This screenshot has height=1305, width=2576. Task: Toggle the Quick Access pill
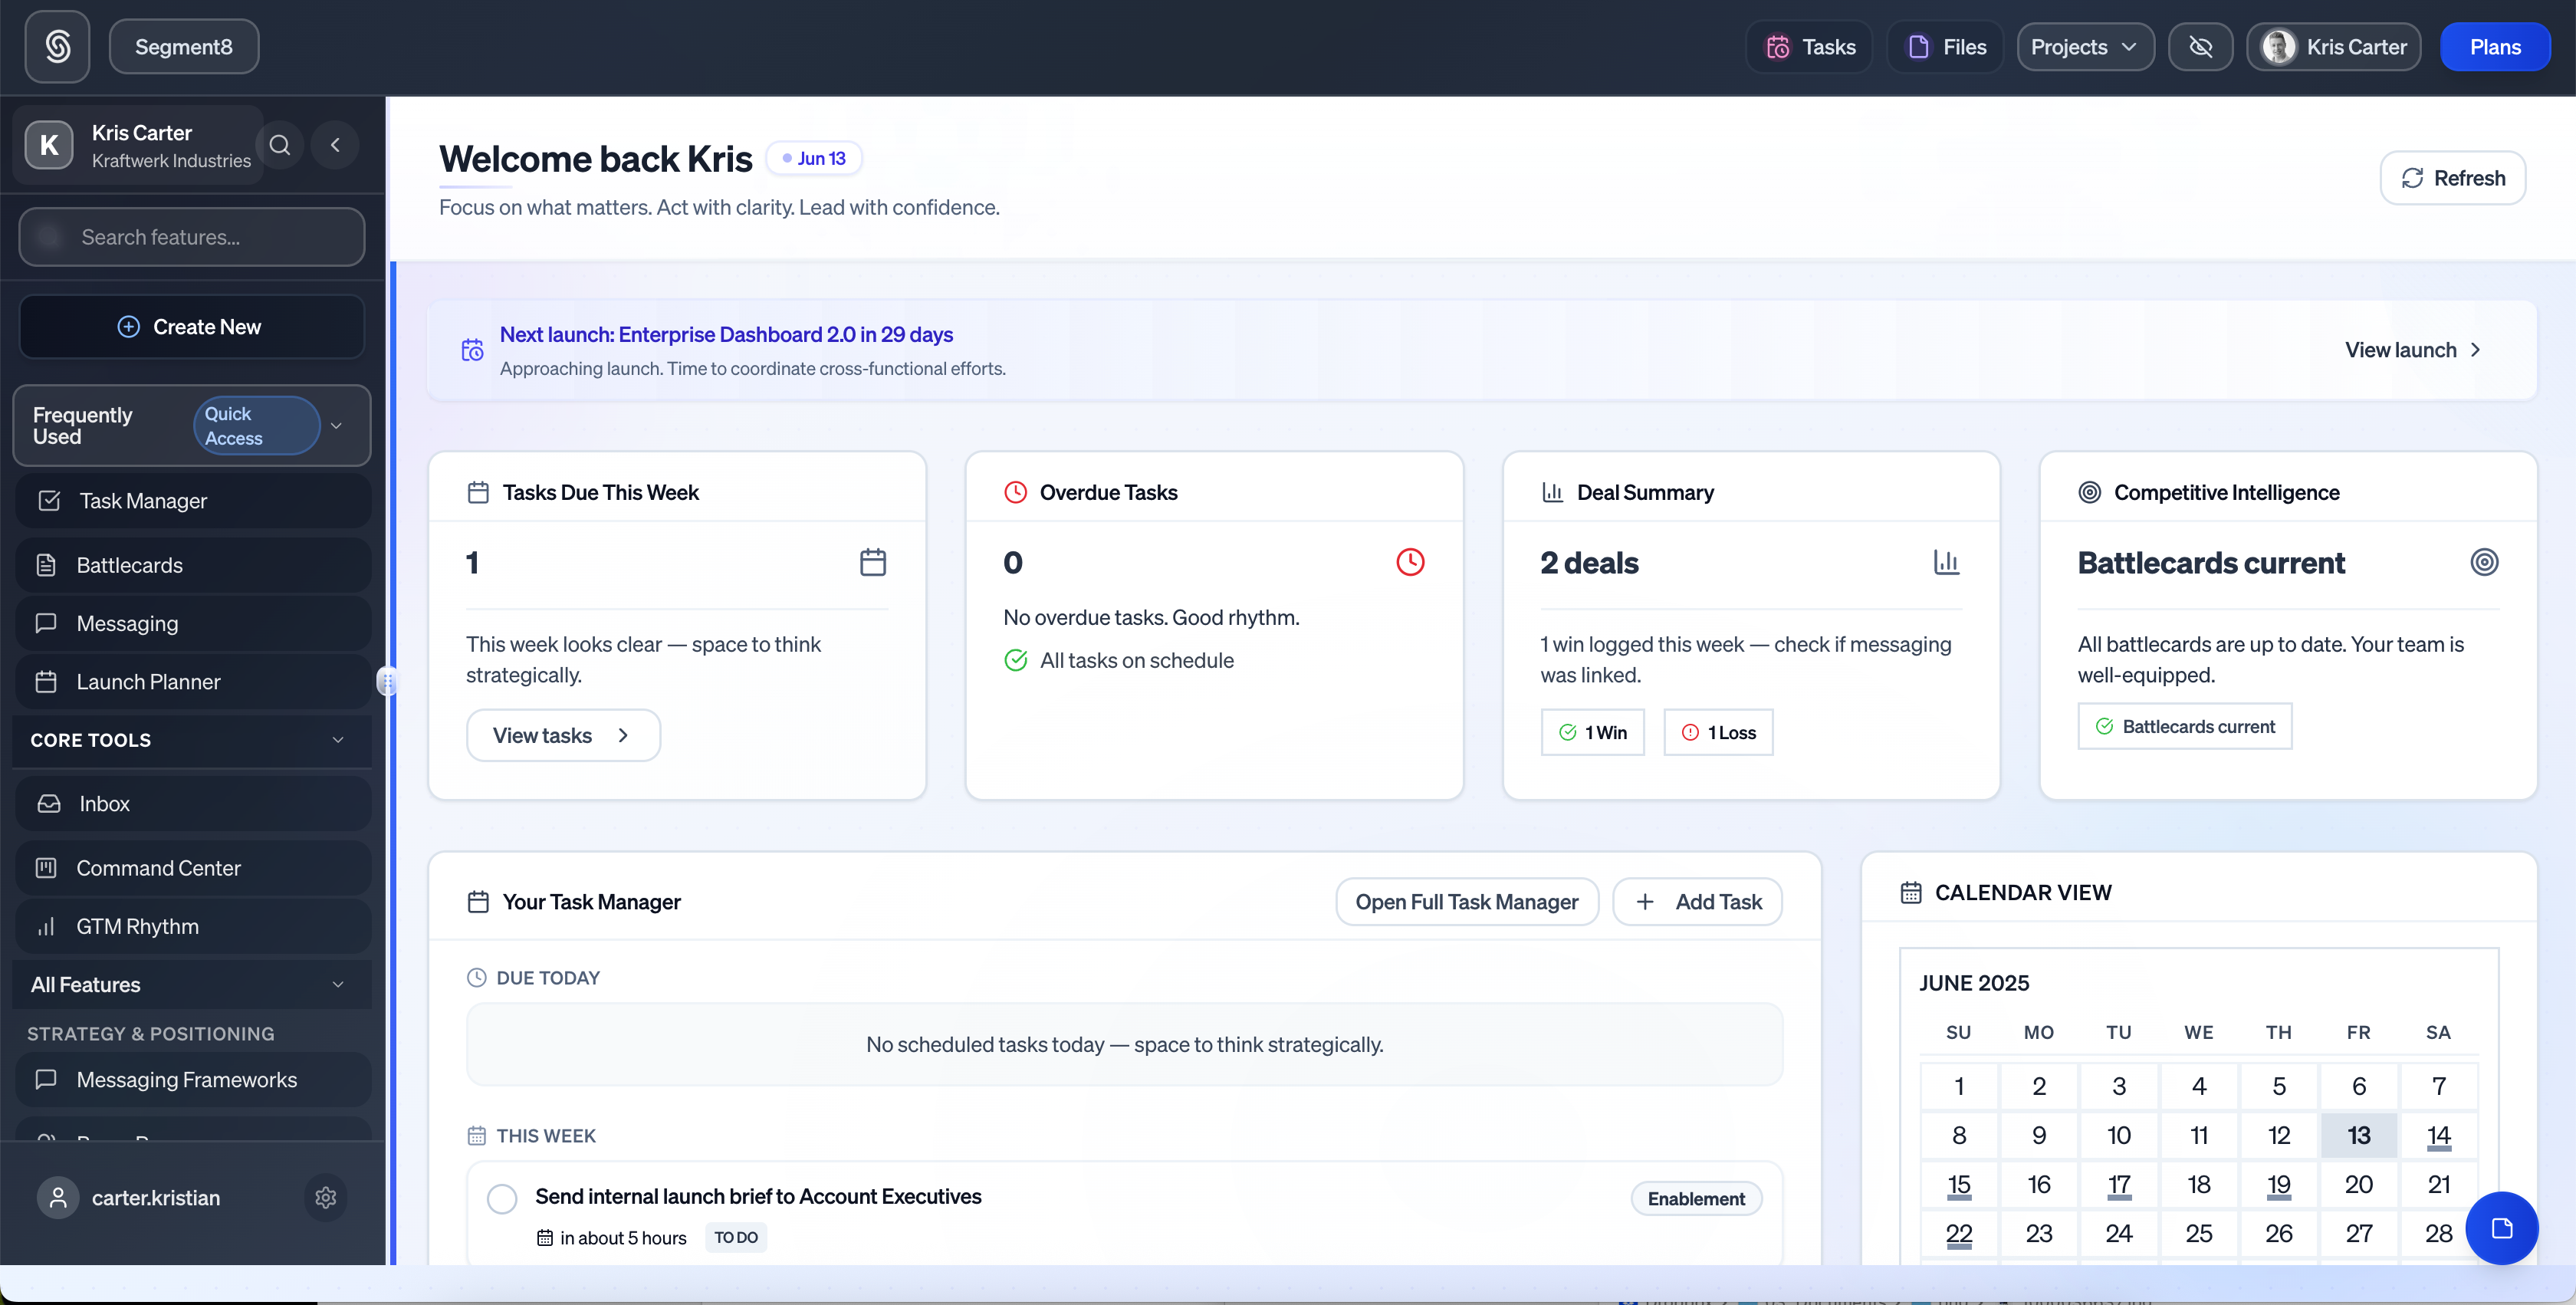(256, 426)
